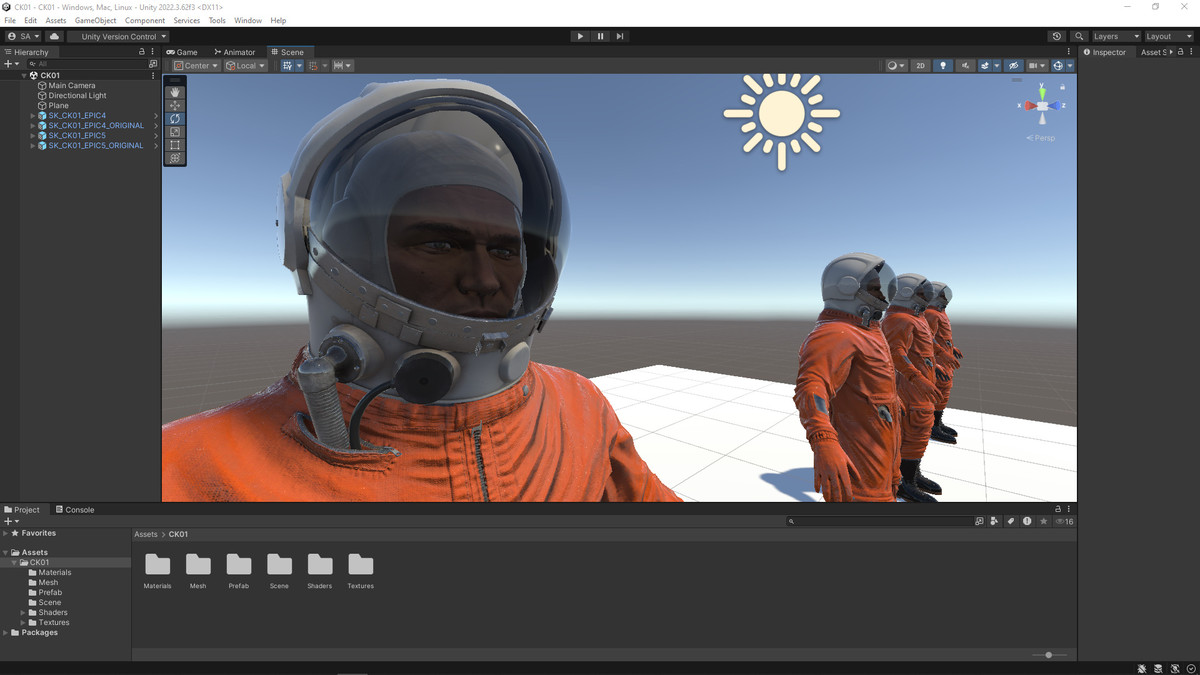The image size is (1200, 675).
Task: Click the Step frame button
Action: (x=620, y=36)
